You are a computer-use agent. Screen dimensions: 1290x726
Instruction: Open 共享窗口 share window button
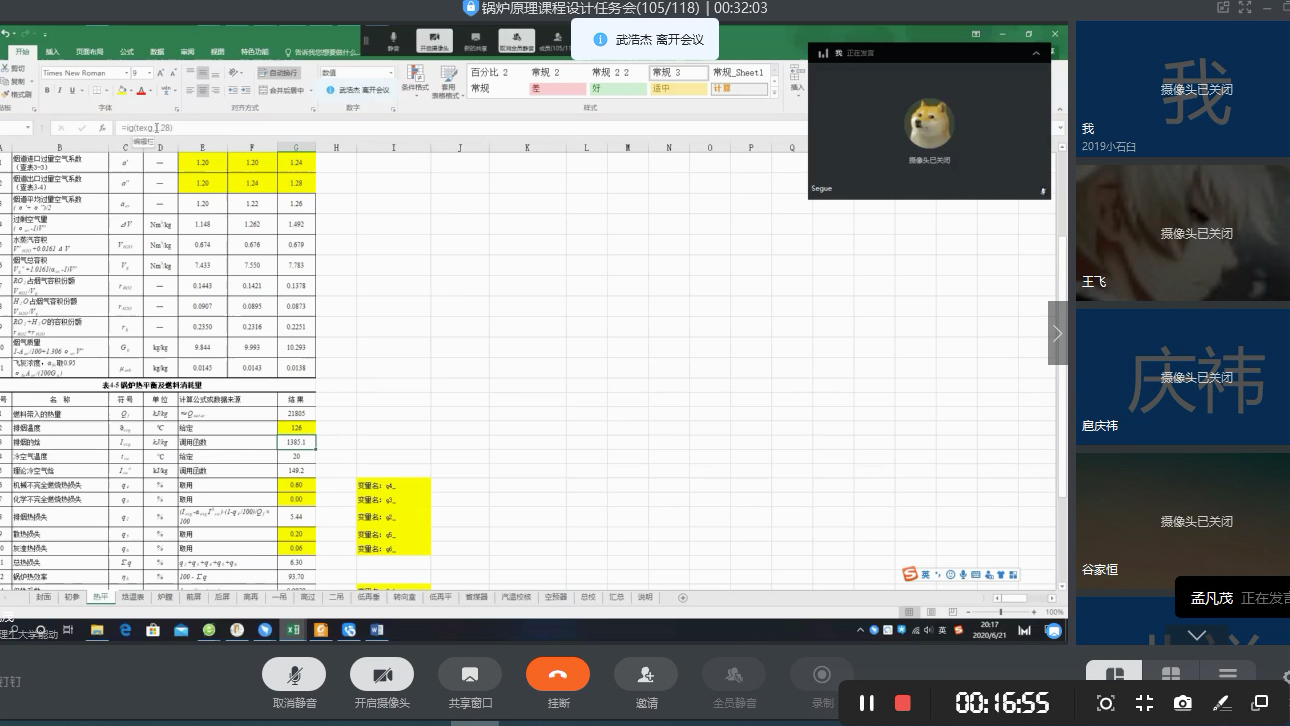point(470,675)
